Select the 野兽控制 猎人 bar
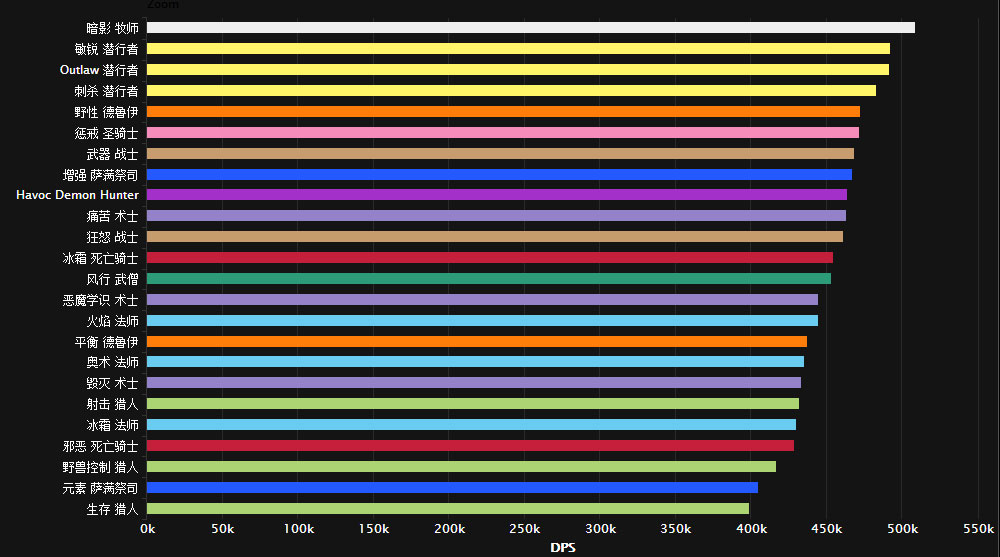 click(x=461, y=467)
